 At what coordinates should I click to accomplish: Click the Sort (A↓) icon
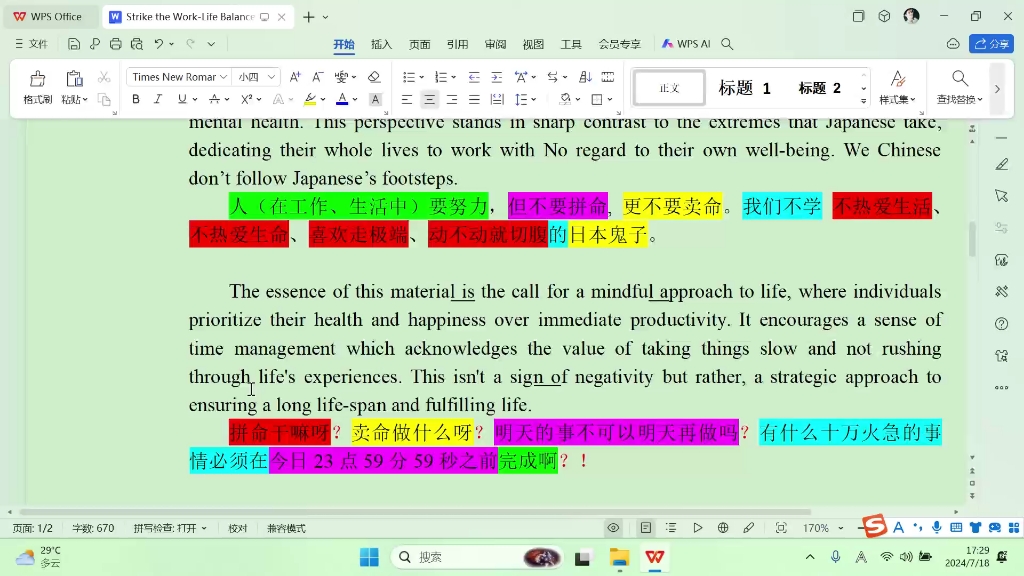[585, 77]
